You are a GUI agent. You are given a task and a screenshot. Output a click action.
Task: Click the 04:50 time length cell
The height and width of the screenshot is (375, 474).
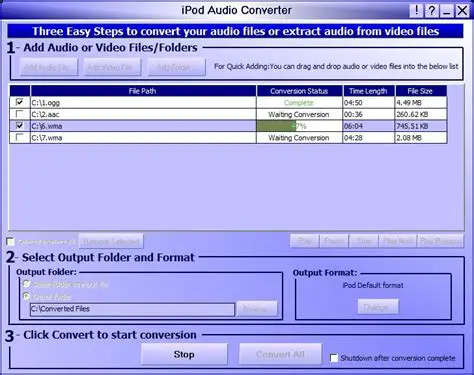click(368, 102)
